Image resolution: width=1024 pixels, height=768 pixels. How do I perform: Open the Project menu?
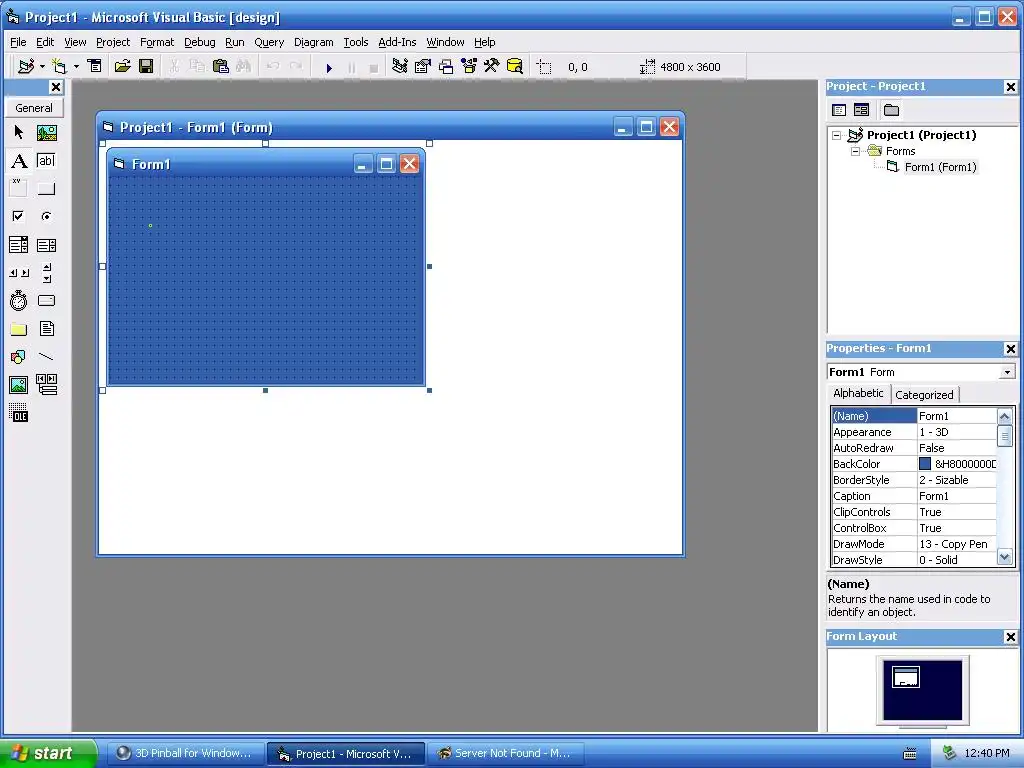click(x=113, y=42)
